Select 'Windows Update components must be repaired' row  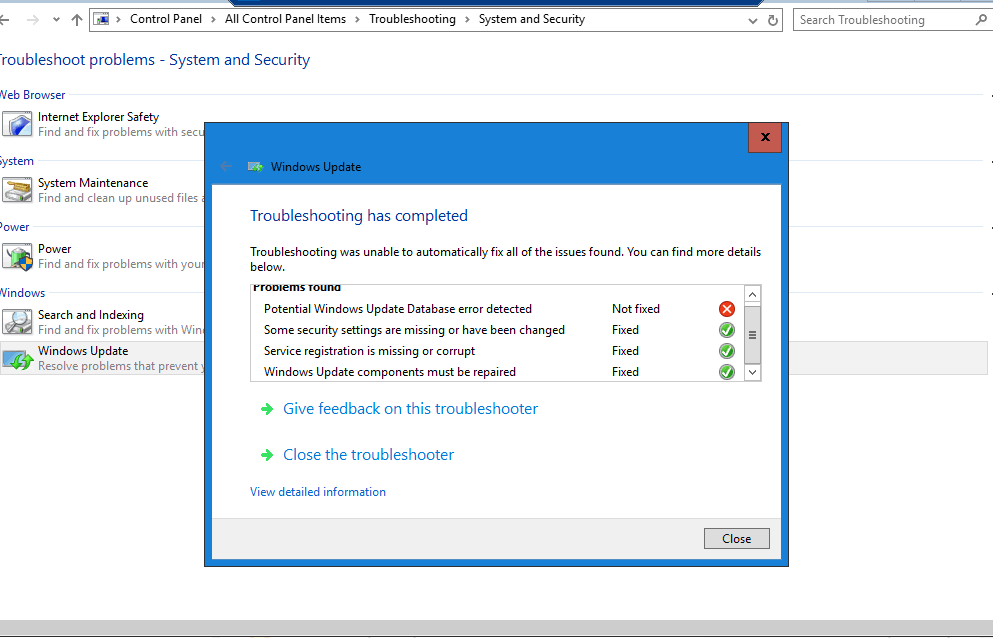click(x=497, y=372)
